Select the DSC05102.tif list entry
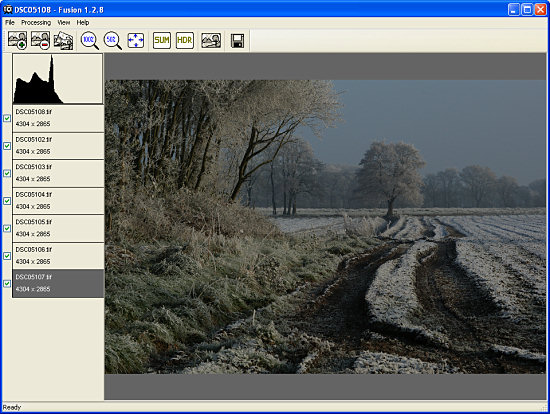 [x=58, y=146]
